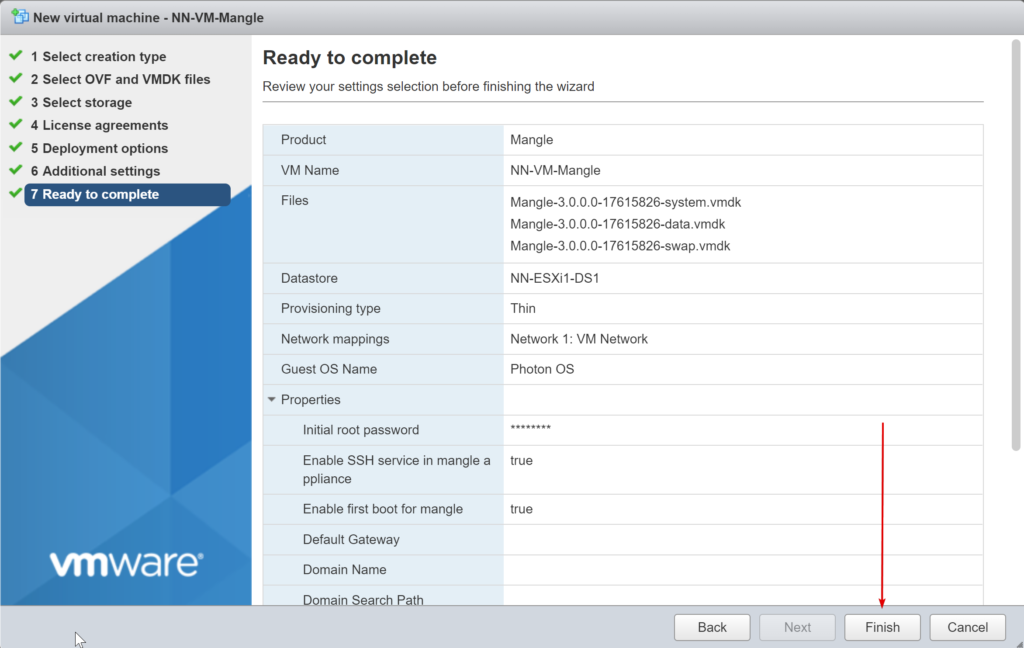Image resolution: width=1024 pixels, height=648 pixels.
Task: Collapse the Properties section triangle
Action: [272, 399]
